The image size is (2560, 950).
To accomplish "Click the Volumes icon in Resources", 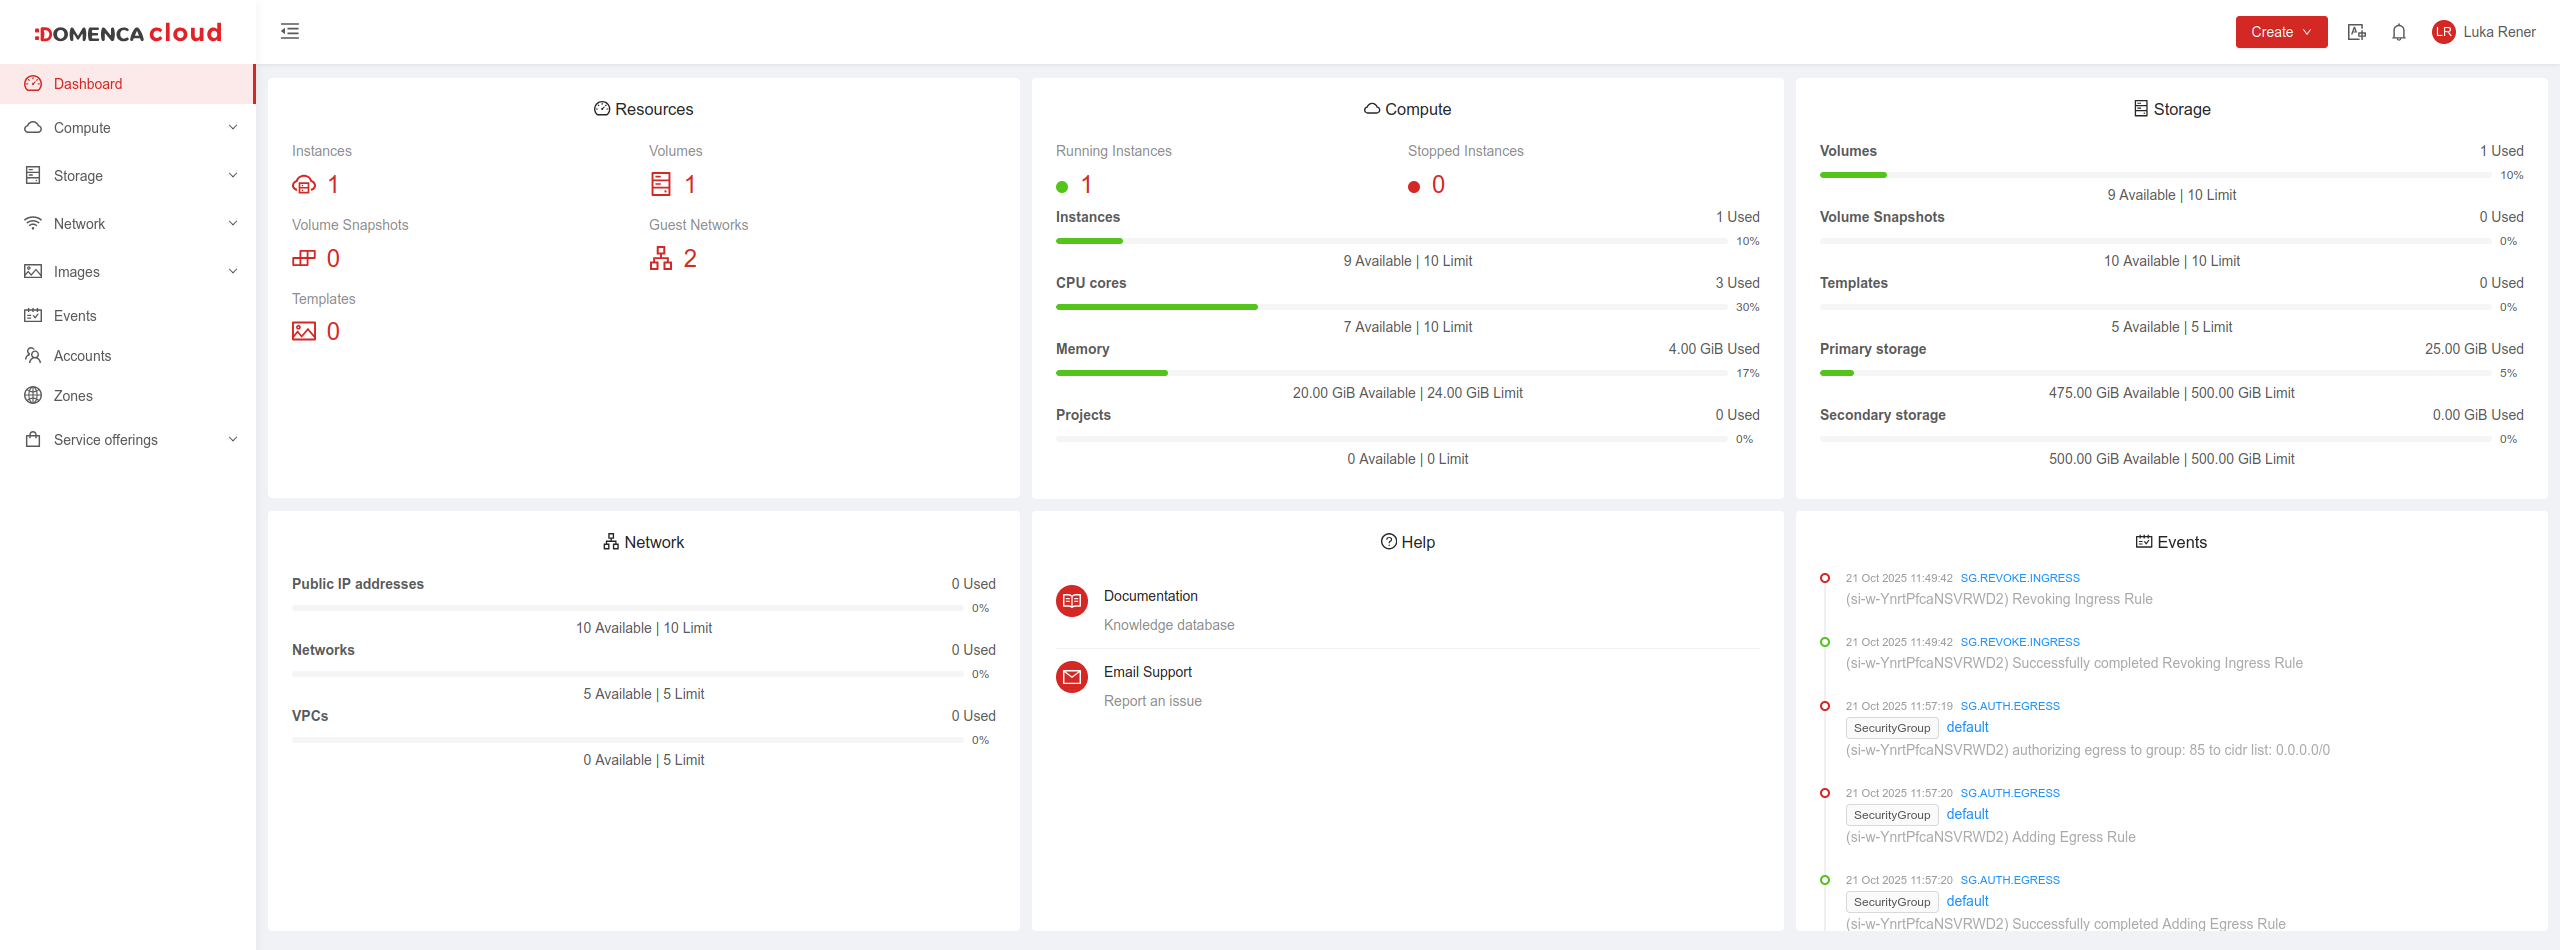I will 661,185.
